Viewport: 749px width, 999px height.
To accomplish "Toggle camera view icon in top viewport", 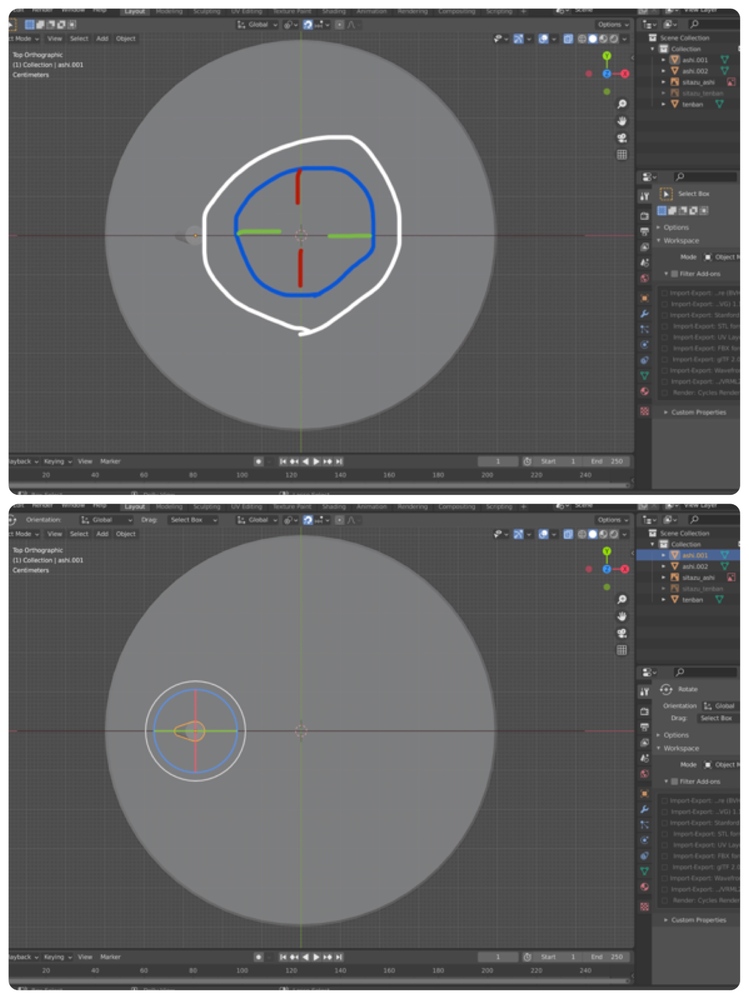I will point(622,138).
